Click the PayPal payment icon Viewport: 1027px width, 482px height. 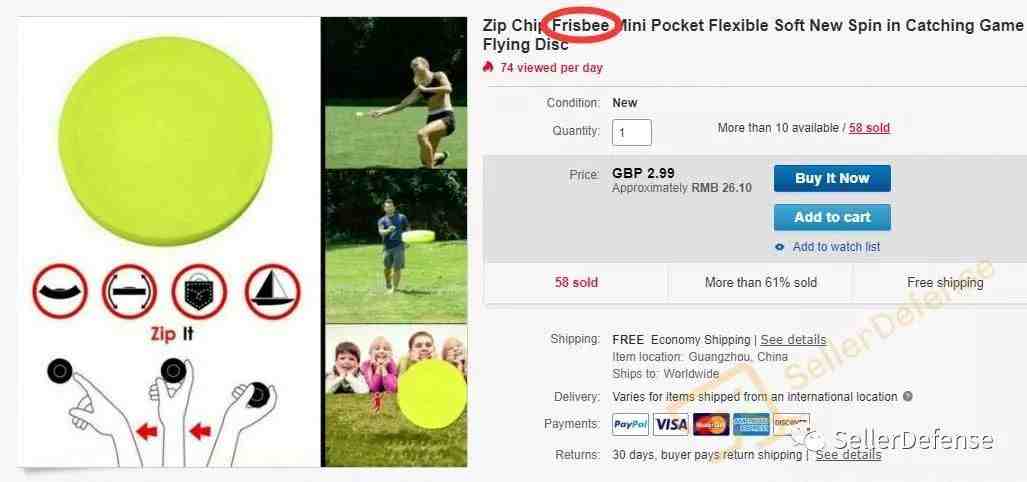tap(630, 424)
